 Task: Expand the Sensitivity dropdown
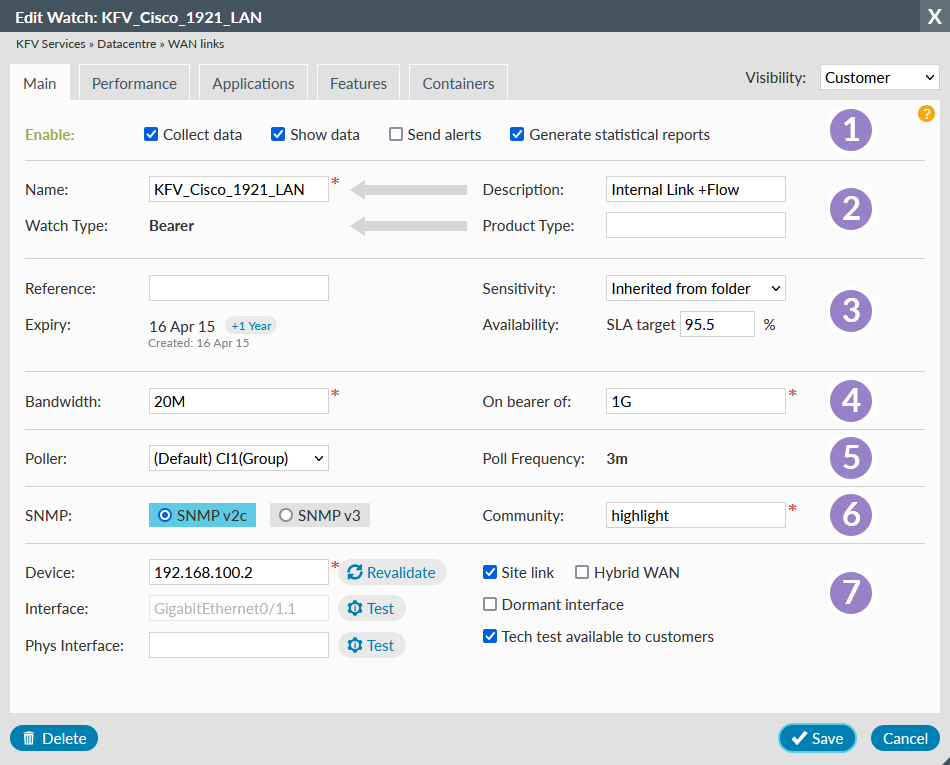pyautogui.click(x=695, y=288)
